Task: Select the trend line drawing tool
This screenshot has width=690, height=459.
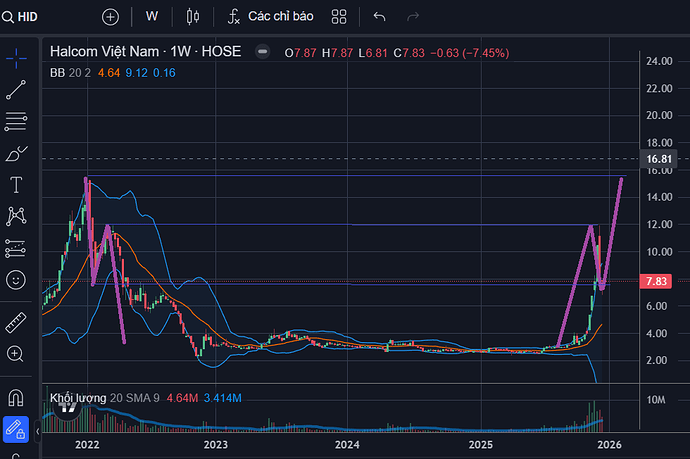Action: click(x=16, y=90)
